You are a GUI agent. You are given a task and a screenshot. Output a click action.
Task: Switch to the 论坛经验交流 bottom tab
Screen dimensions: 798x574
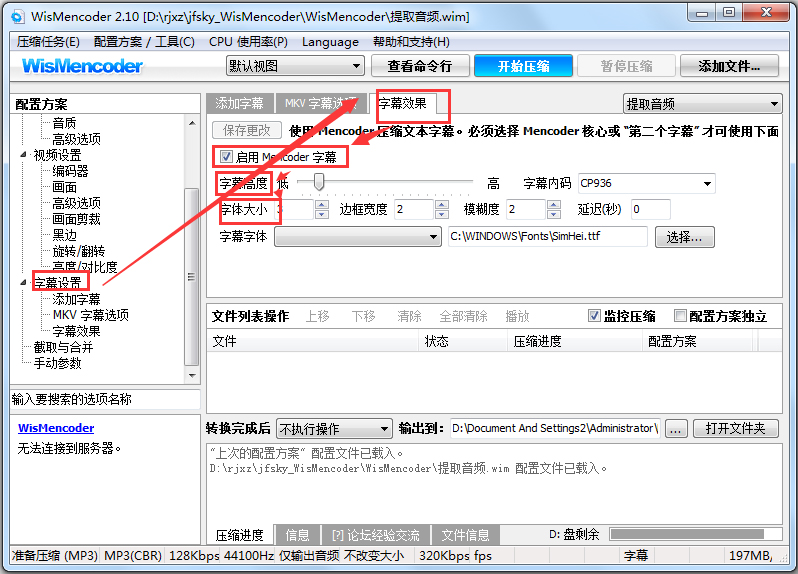click(x=376, y=535)
